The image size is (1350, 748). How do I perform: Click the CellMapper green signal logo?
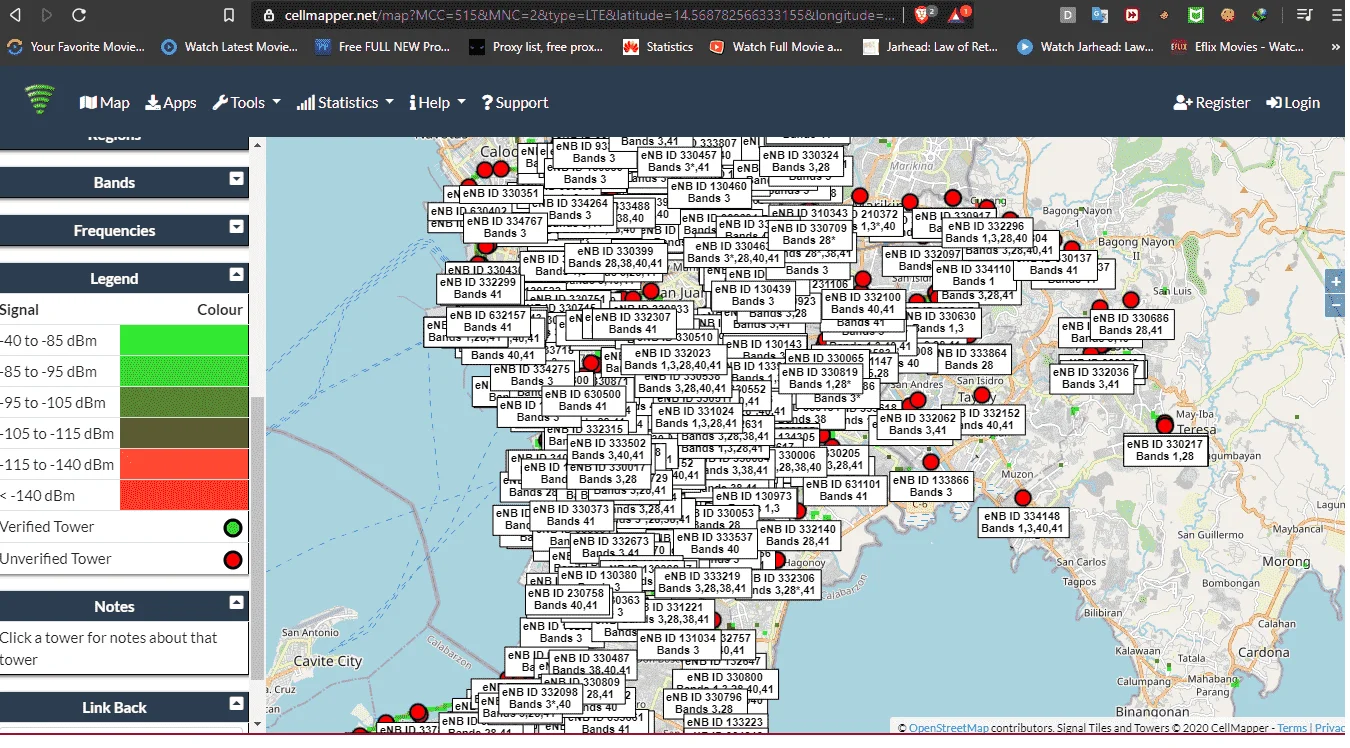pos(40,101)
